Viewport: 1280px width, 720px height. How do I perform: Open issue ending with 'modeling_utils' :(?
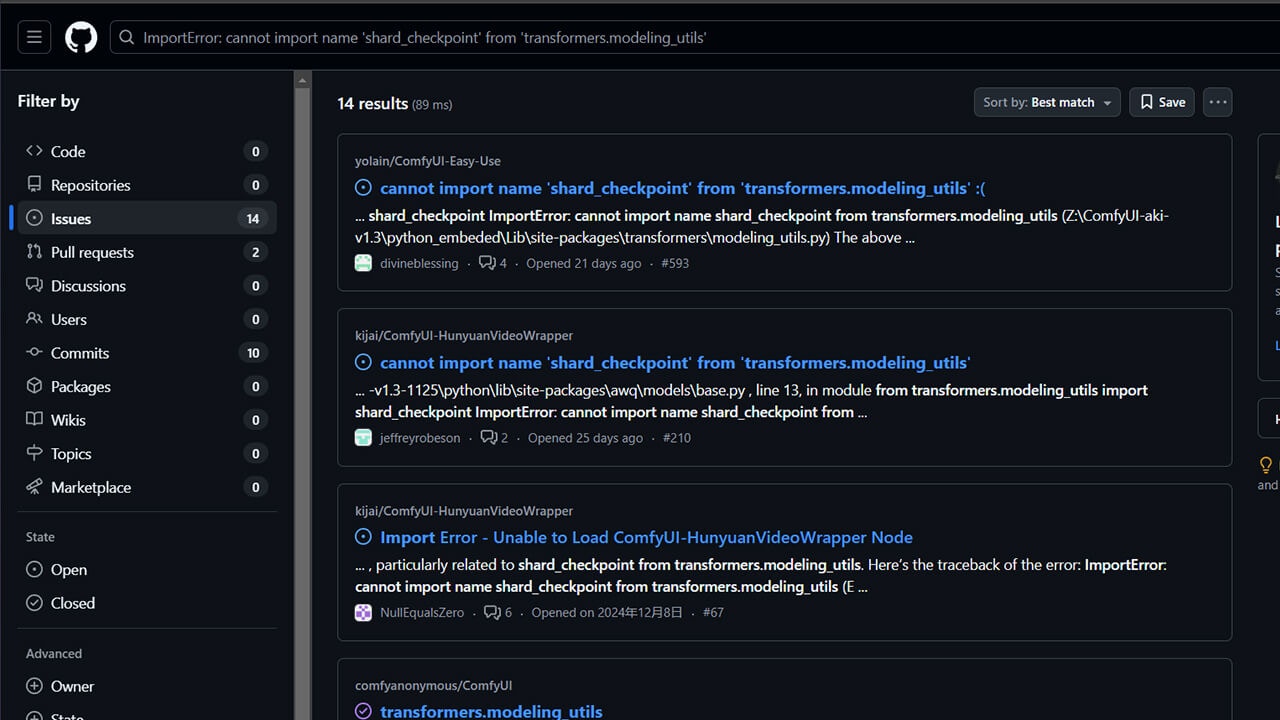pos(683,188)
